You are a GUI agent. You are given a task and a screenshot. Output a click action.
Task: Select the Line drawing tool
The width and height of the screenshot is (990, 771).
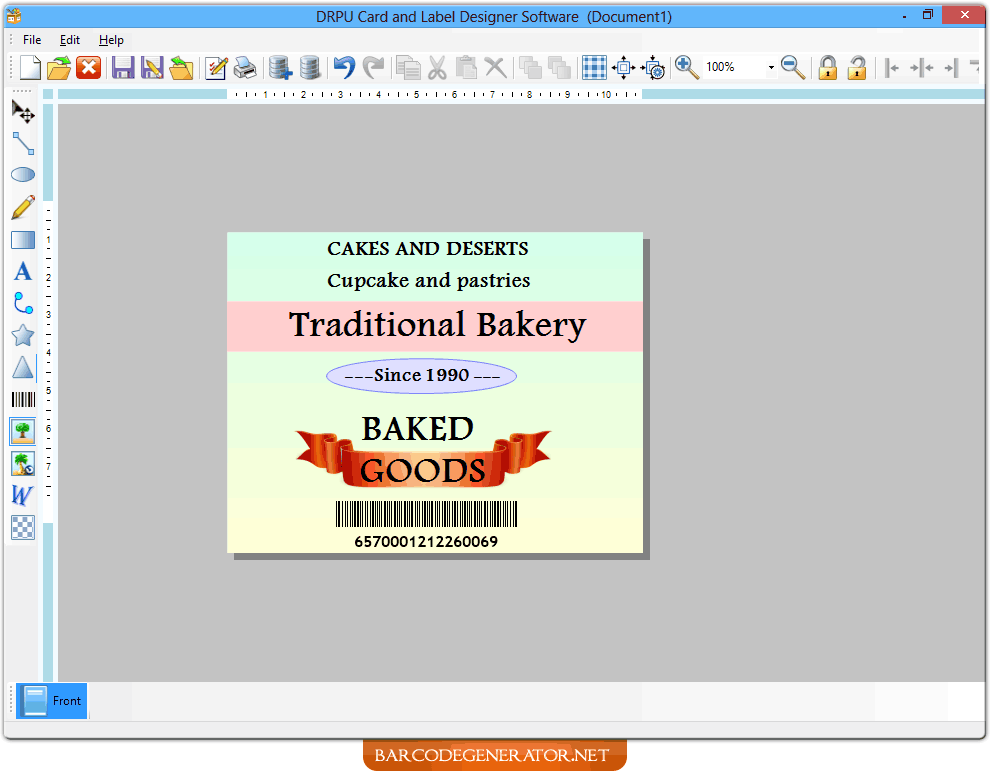pyautogui.click(x=23, y=144)
